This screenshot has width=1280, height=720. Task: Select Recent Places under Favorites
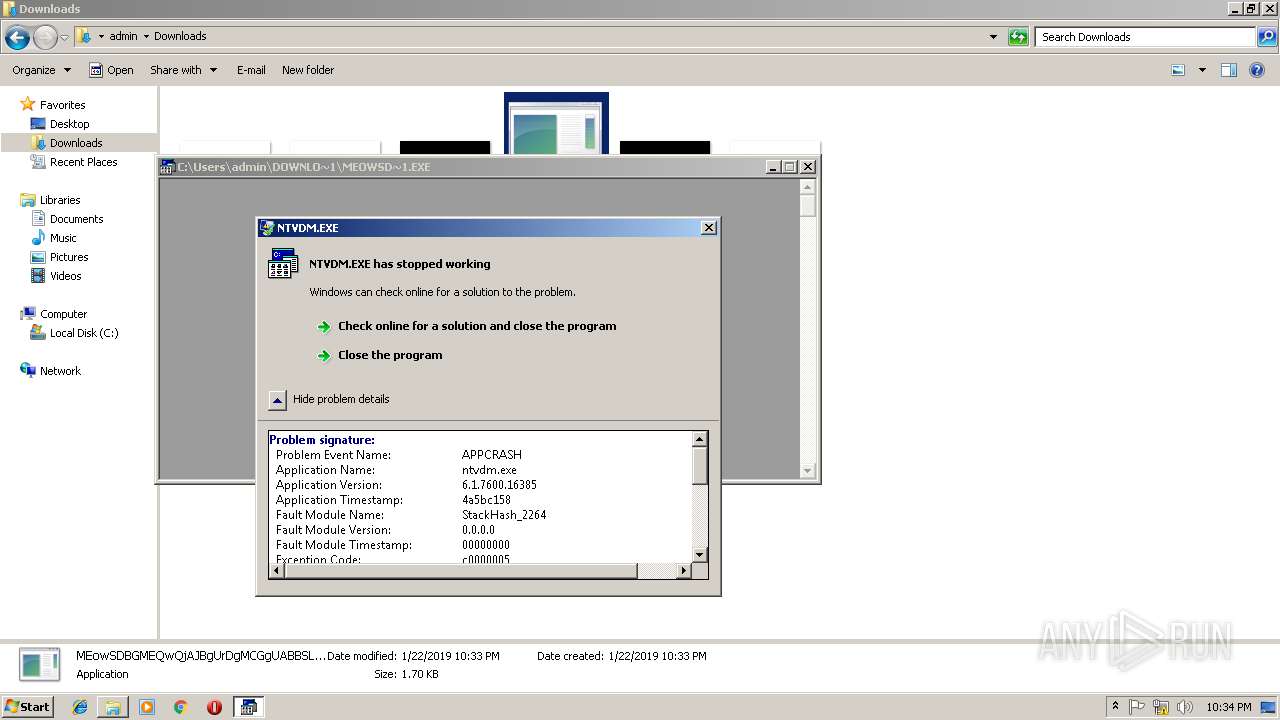tap(83, 162)
